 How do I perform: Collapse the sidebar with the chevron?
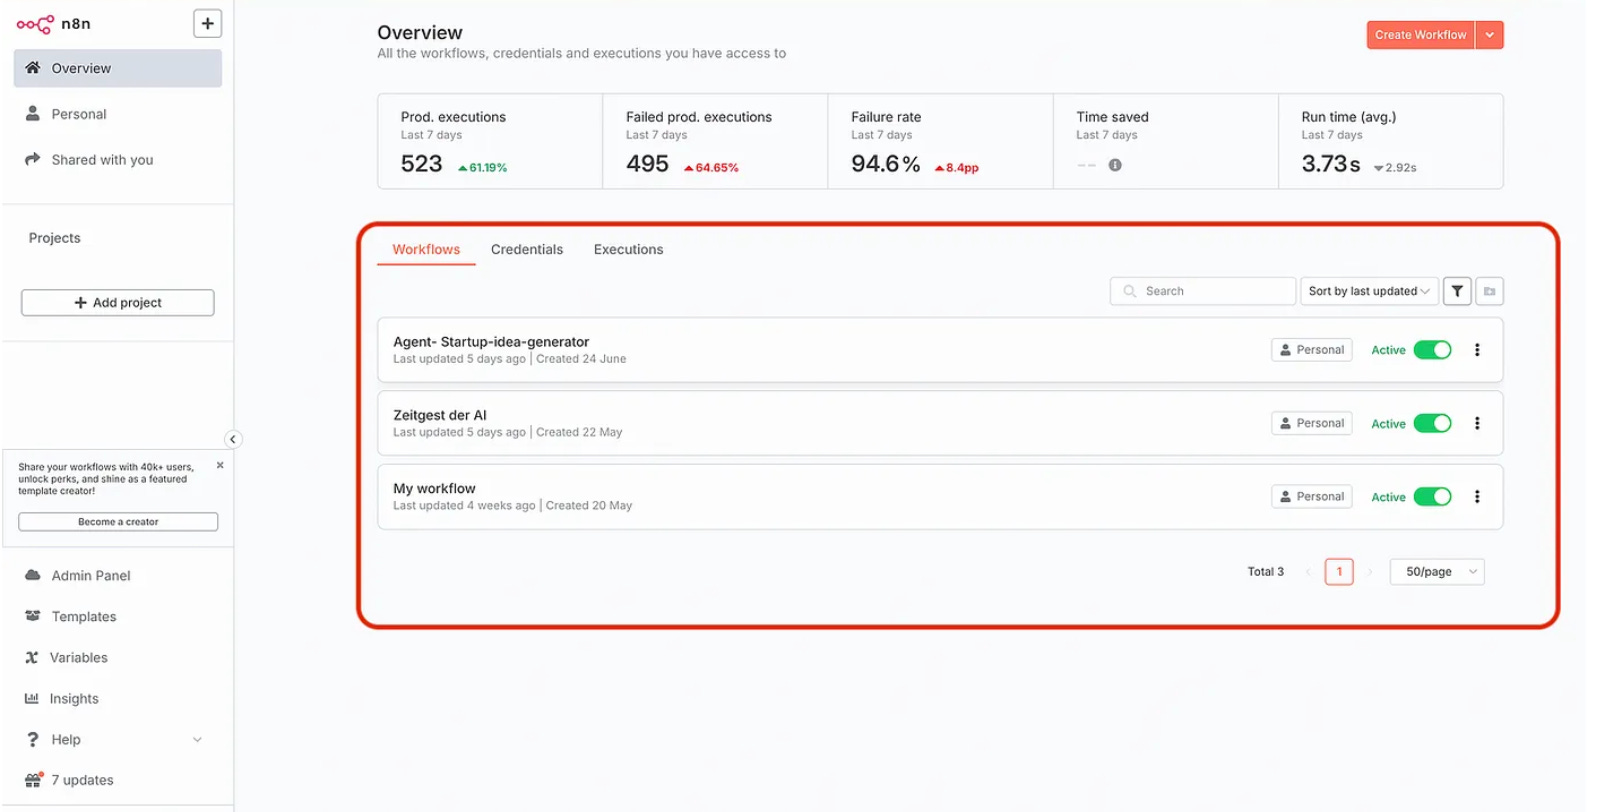click(232, 439)
